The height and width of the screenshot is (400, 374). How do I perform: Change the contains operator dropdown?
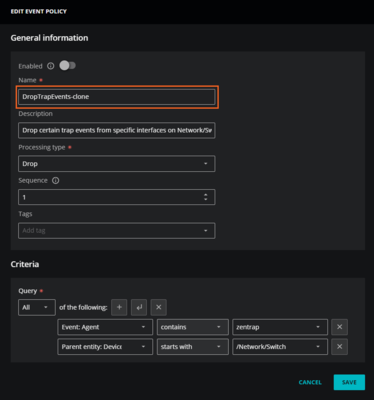193,327
